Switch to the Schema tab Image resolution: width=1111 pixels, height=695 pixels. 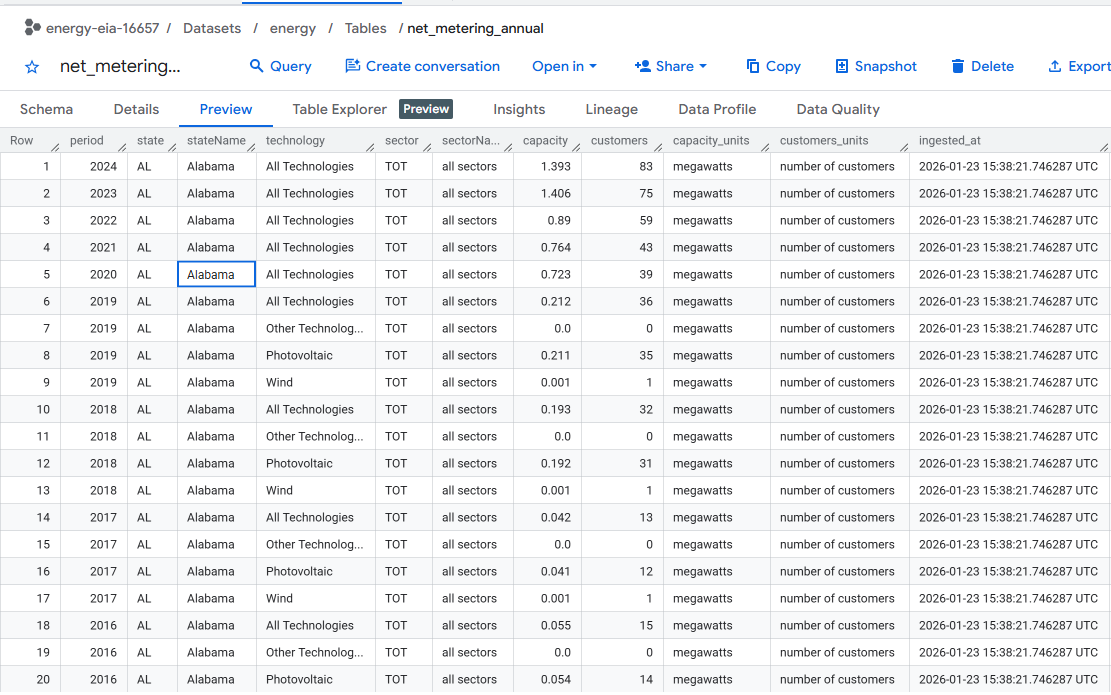[x=46, y=109]
